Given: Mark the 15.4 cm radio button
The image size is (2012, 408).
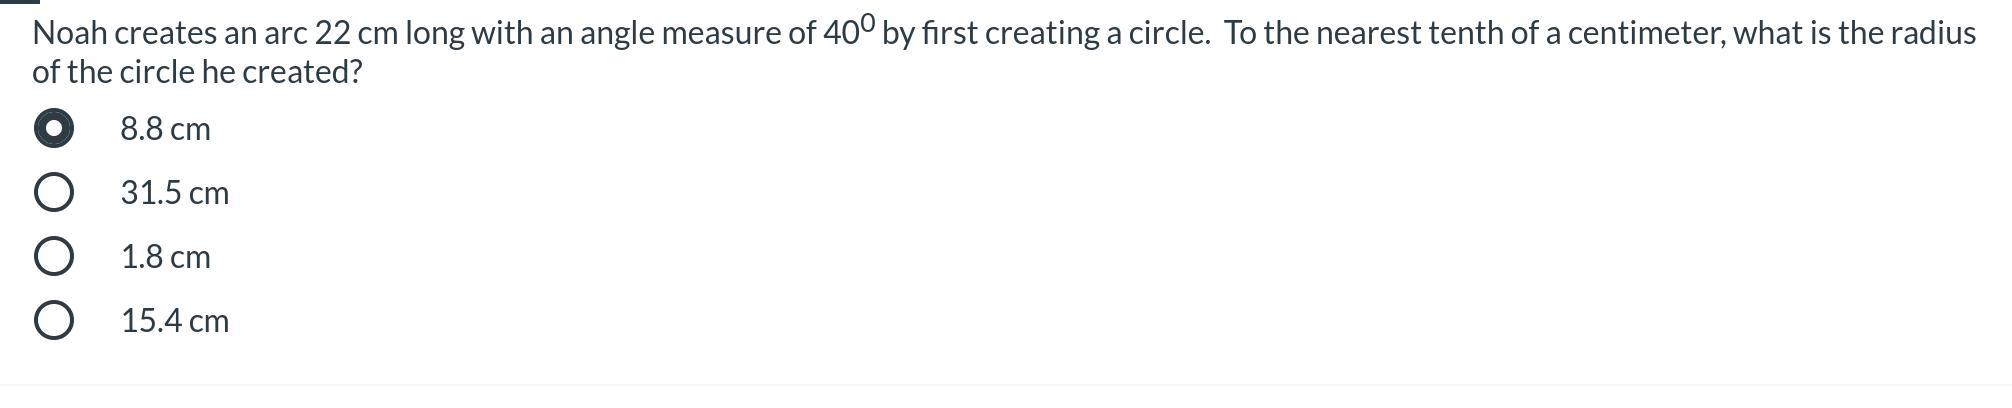Looking at the screenshot, I should pos(53,321).
